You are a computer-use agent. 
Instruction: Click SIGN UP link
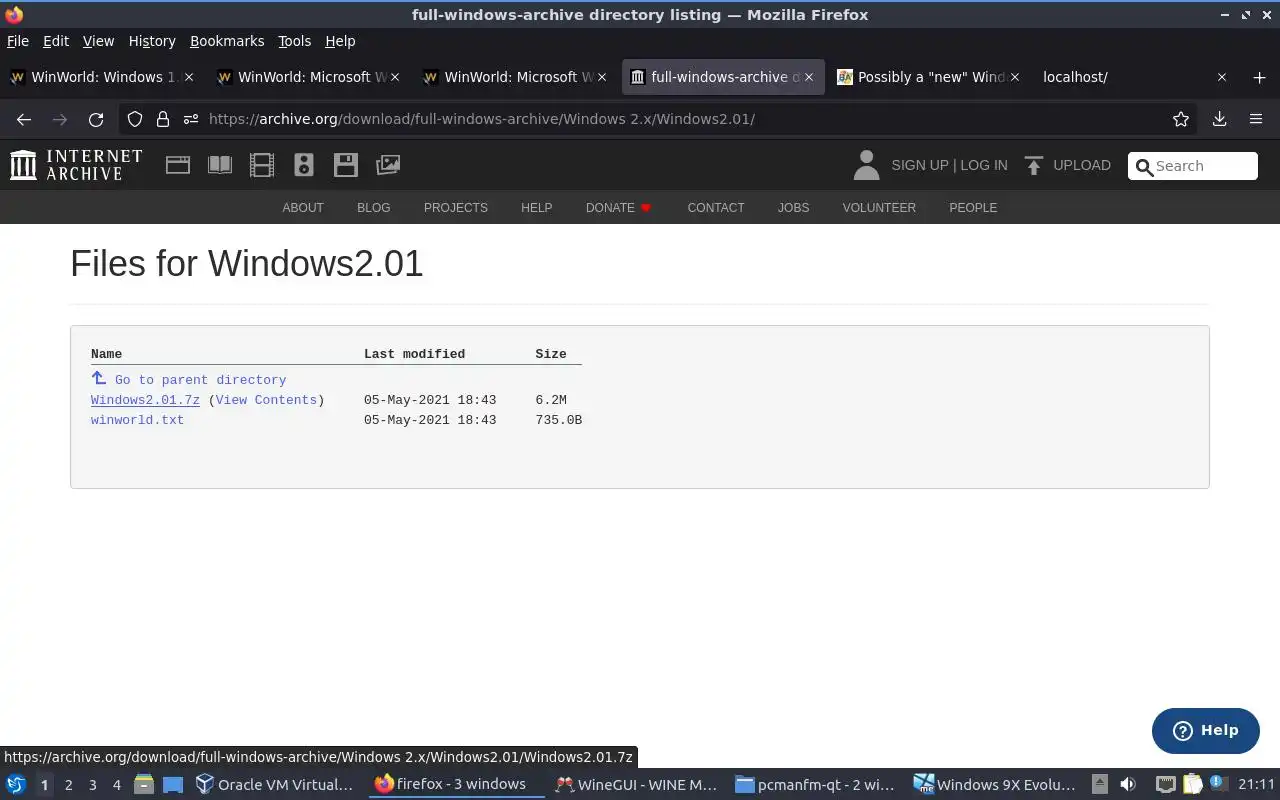tap(920, 165)
